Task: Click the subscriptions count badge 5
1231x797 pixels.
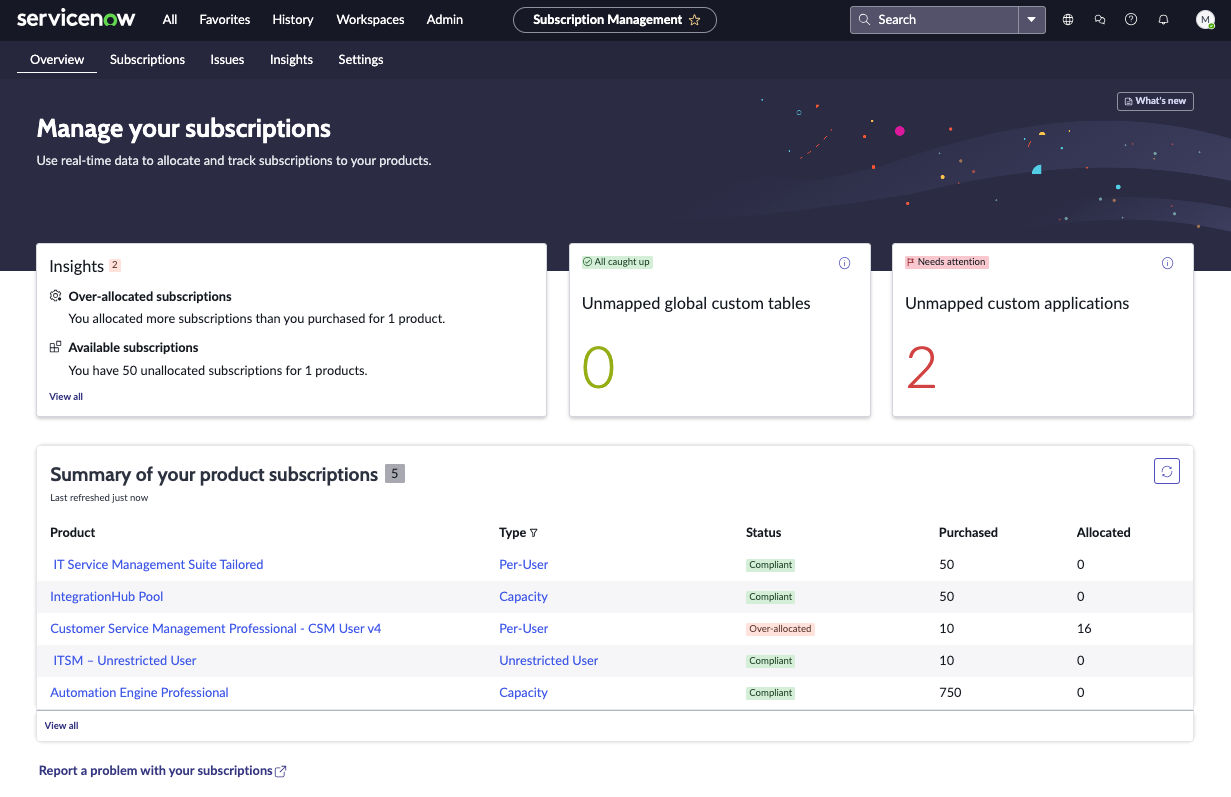Action: 395,474
